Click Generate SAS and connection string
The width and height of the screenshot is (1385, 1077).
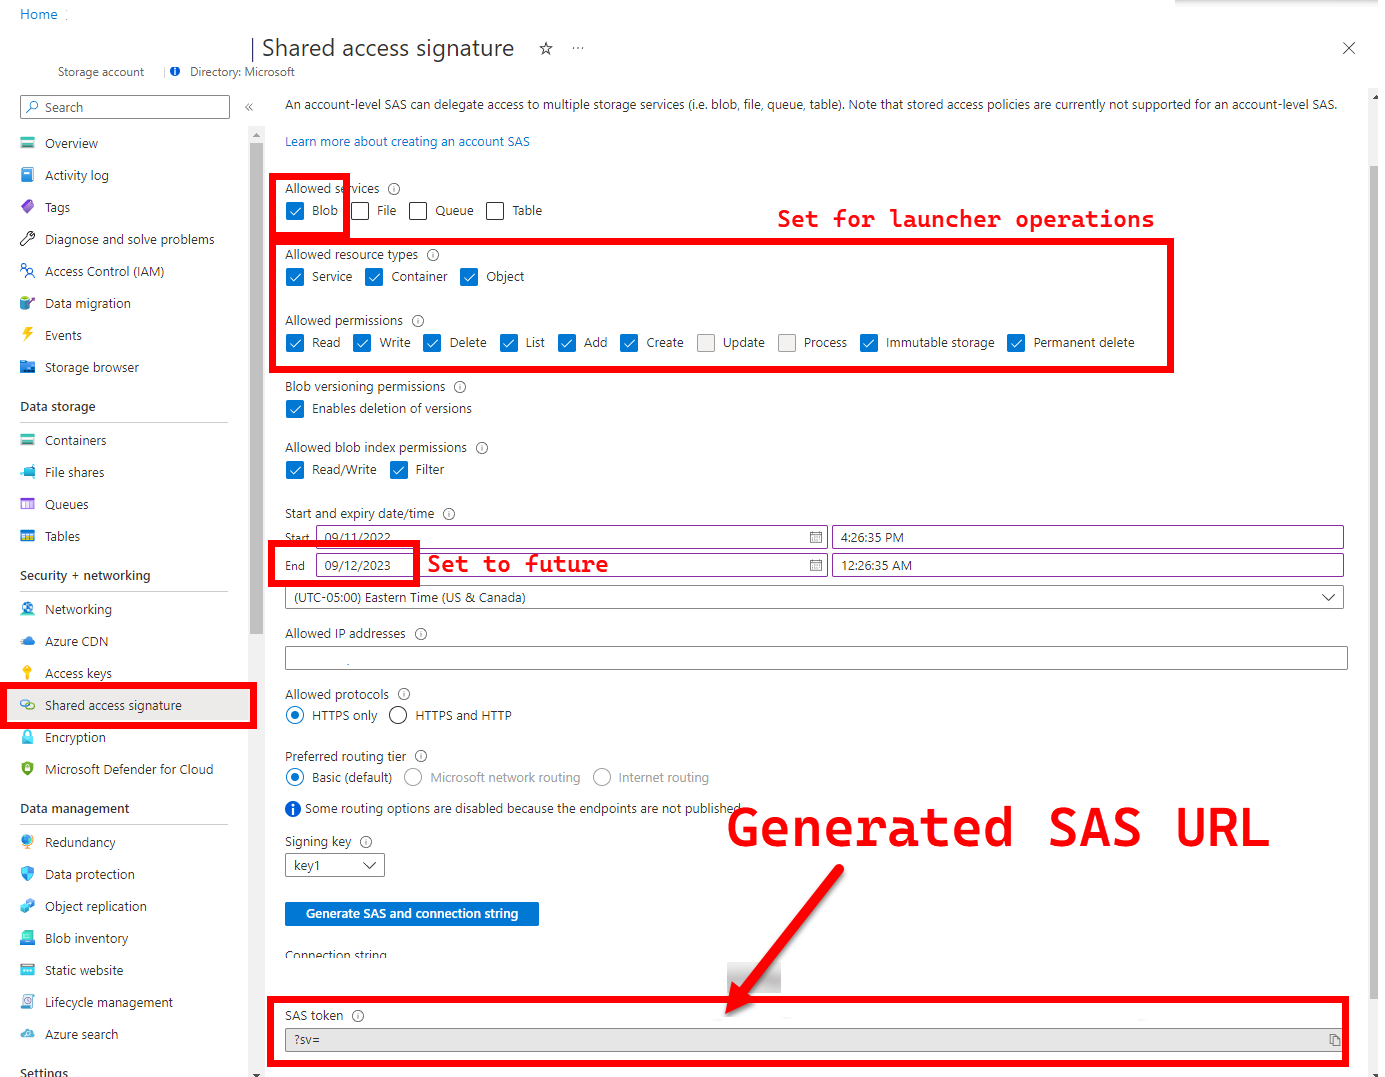[x=411, y=913]
